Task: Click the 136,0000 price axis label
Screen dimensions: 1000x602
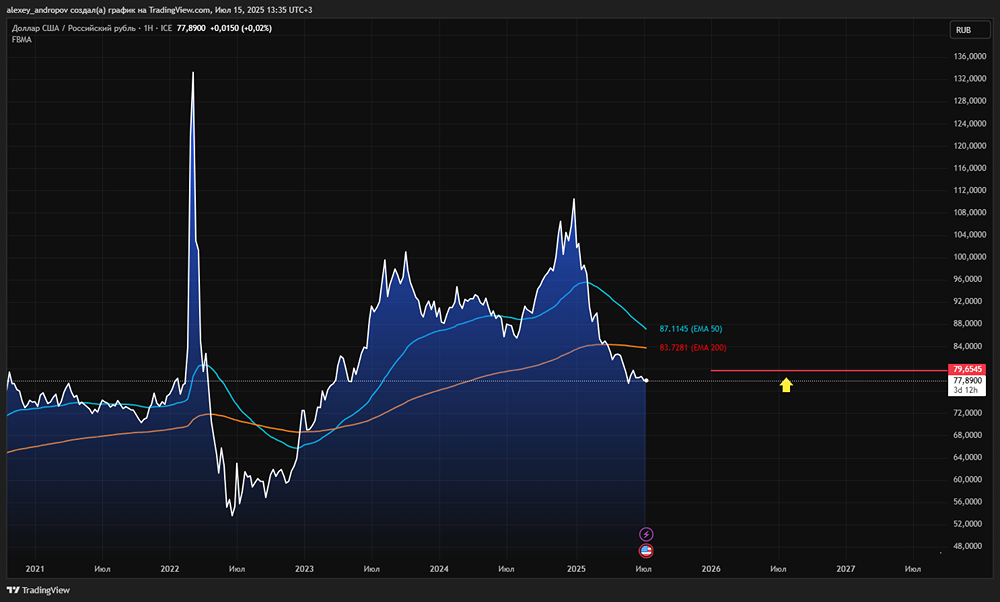Action: 969,56
